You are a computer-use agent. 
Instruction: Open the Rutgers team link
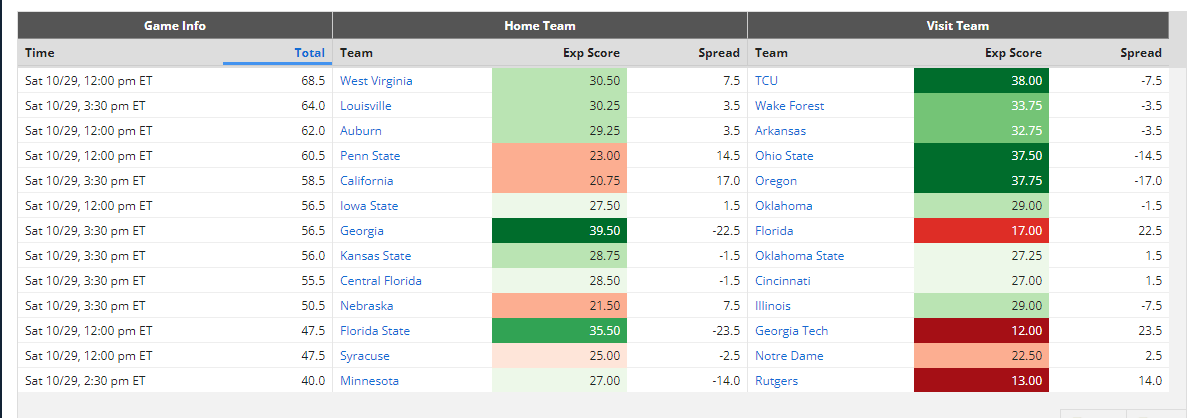[x=777, y=381]
